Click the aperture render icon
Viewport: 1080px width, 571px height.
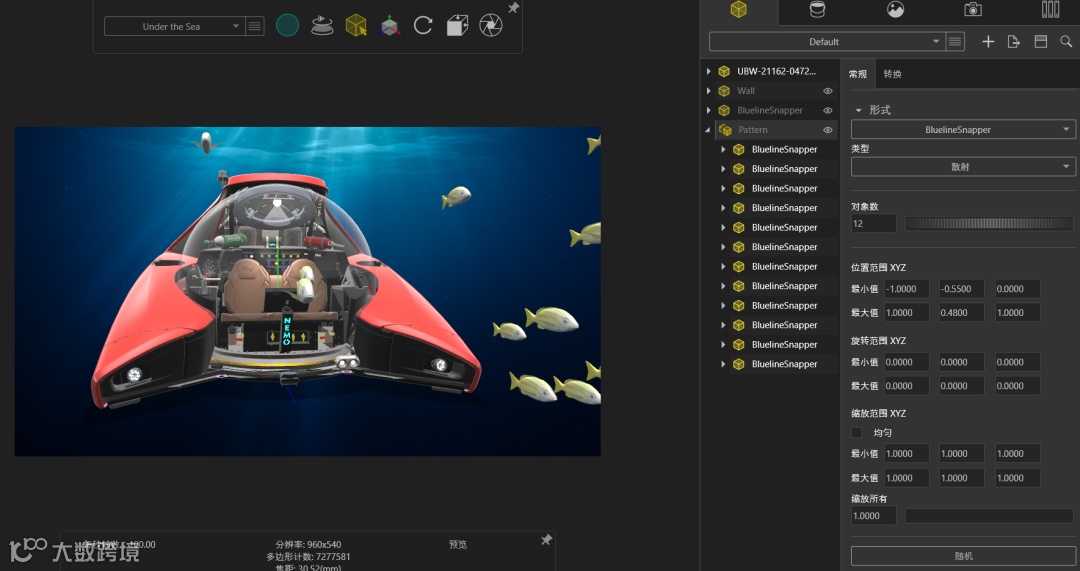tap(491, 26)
